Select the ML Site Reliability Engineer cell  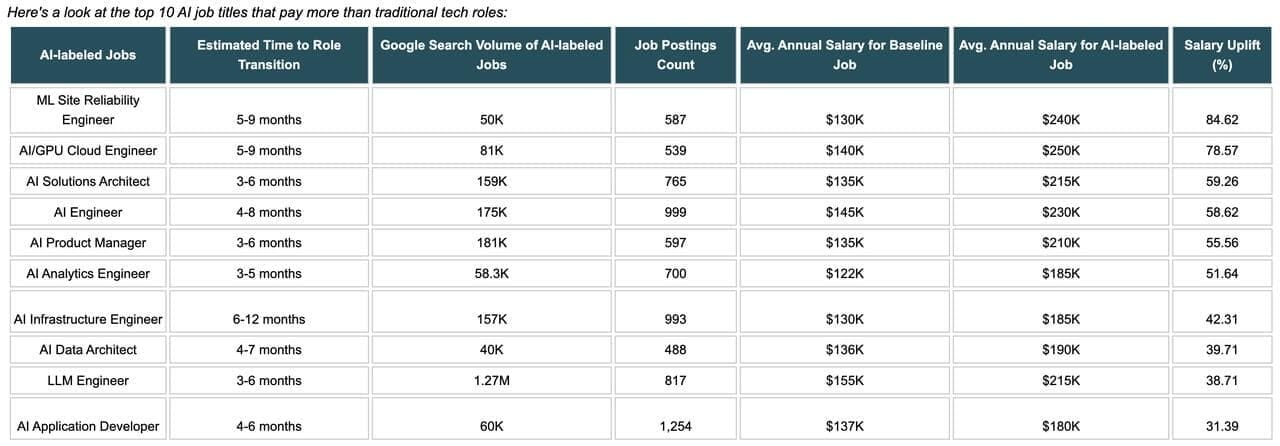[x=88, y=110]
